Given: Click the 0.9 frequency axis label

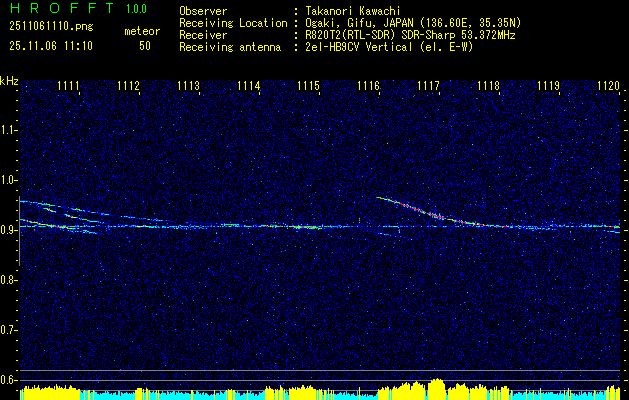Looking at the screenshot, I should pyautogui.click(x=8, y=230).
